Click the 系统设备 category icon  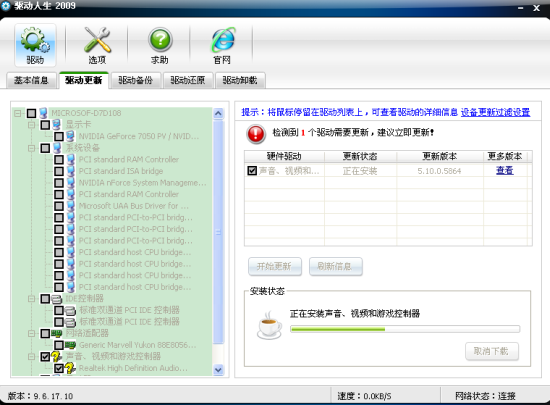click(x=57, y=148)
